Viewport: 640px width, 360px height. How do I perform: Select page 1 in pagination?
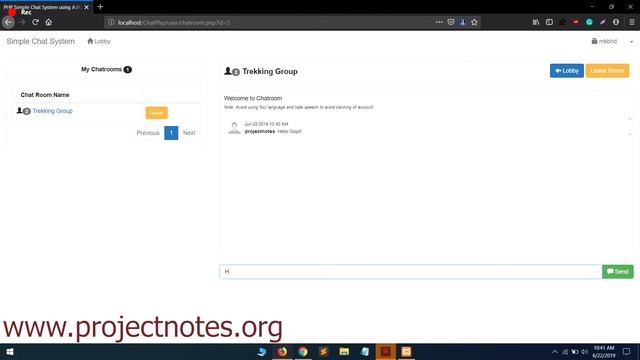click(x=171, y=133)
